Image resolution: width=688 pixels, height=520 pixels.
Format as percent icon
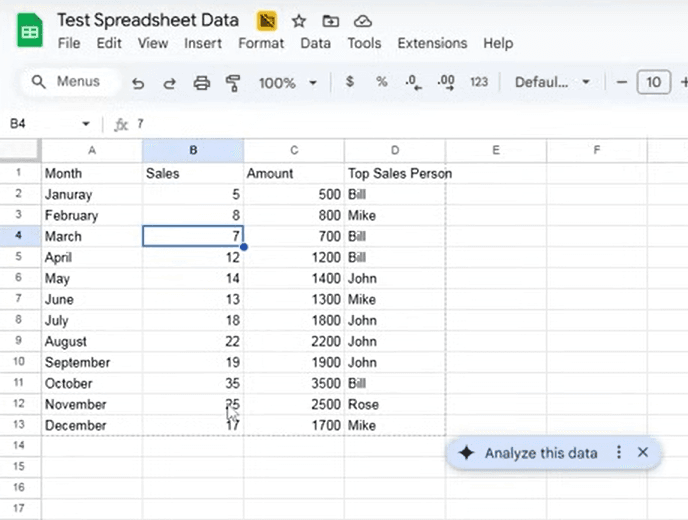tap(382, 82)
